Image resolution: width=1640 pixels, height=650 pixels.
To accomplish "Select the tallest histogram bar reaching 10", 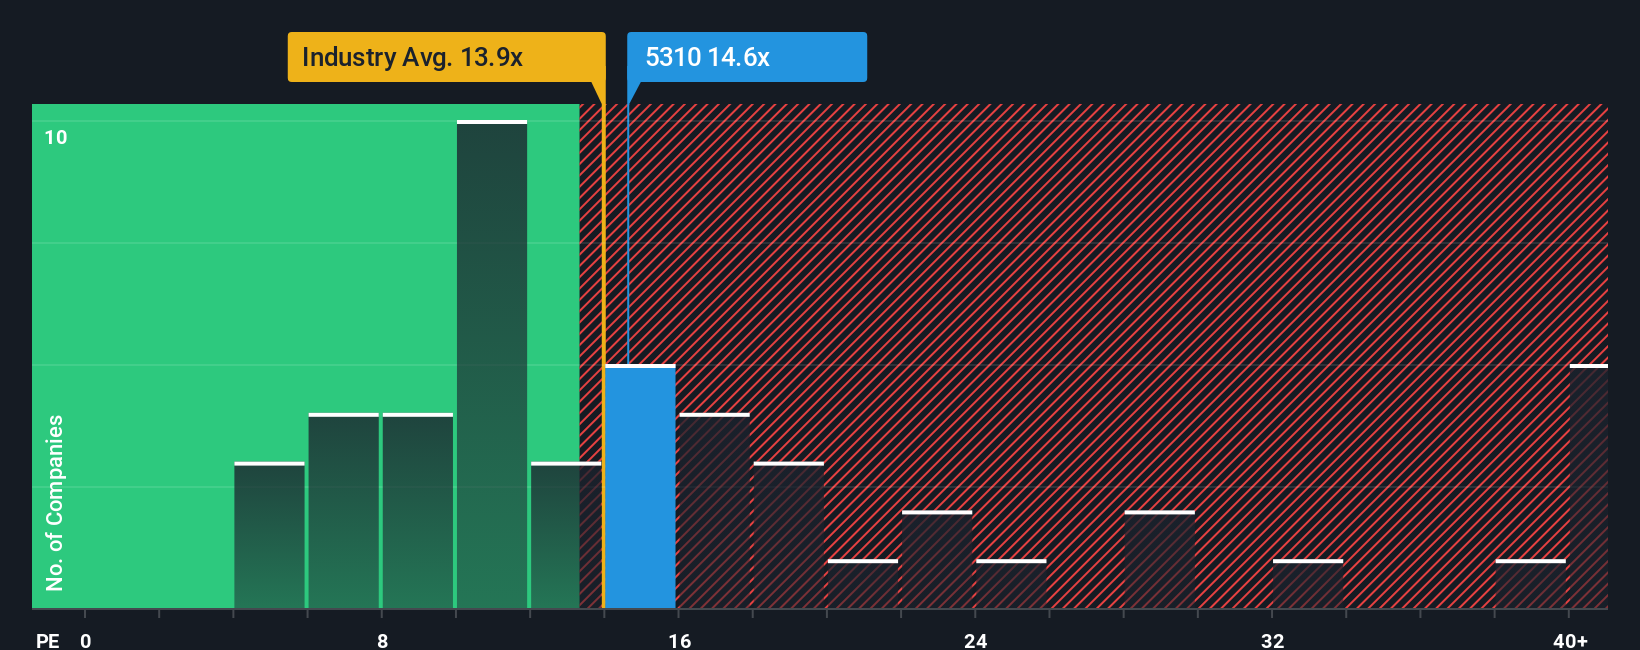I will 492,364.
